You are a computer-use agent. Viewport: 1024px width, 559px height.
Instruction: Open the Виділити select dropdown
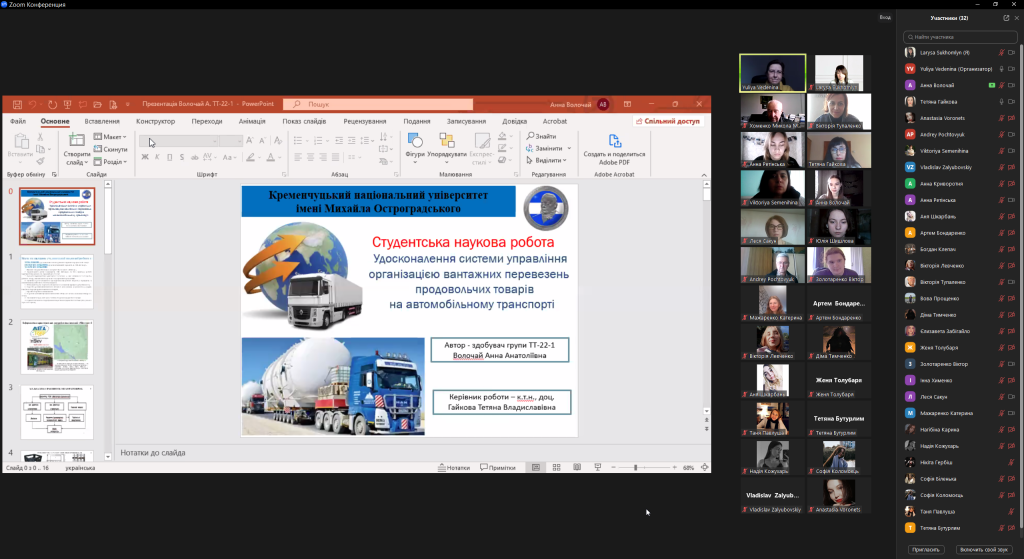click(547, 160)
